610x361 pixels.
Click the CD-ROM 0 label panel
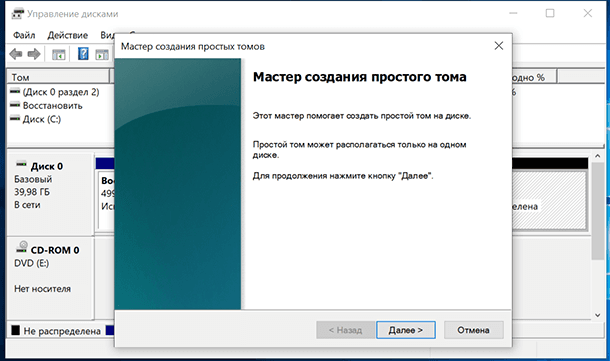click(51, 278)
